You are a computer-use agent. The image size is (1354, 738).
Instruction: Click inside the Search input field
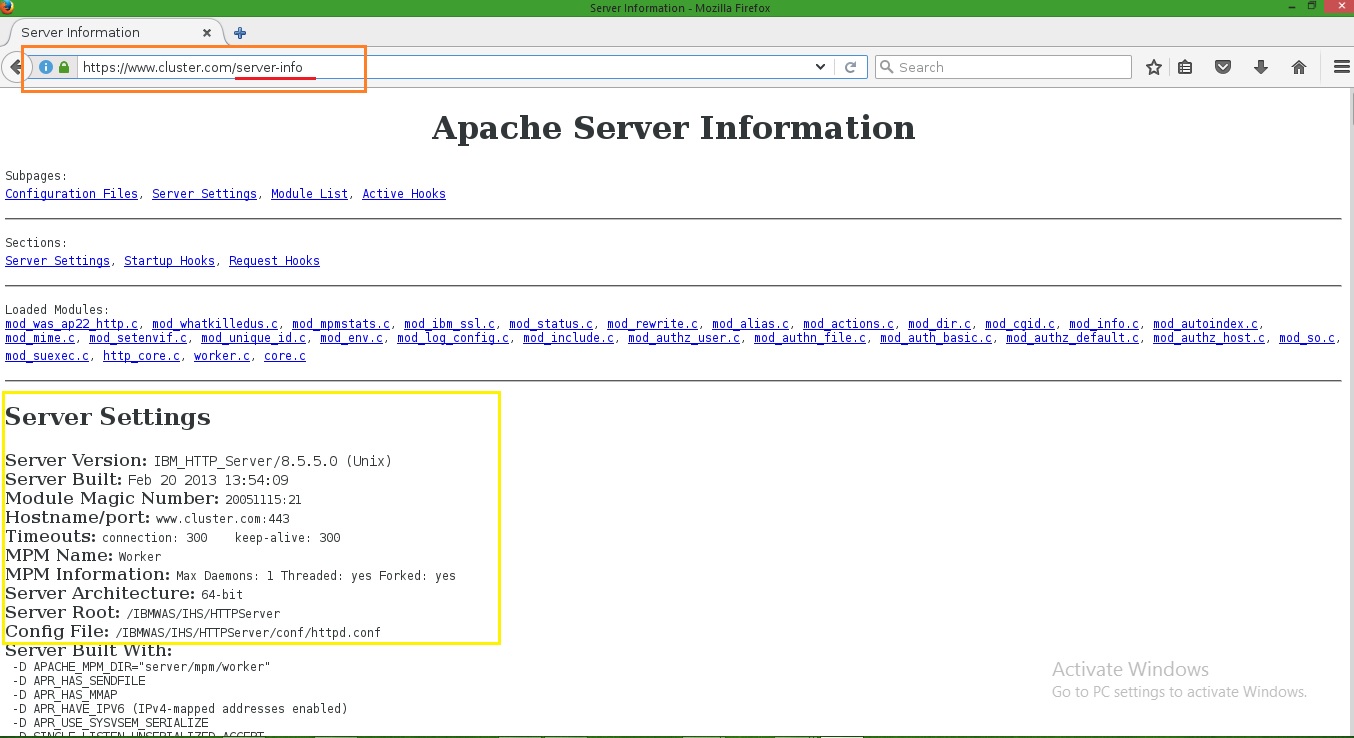click(x=1000, y=66)
